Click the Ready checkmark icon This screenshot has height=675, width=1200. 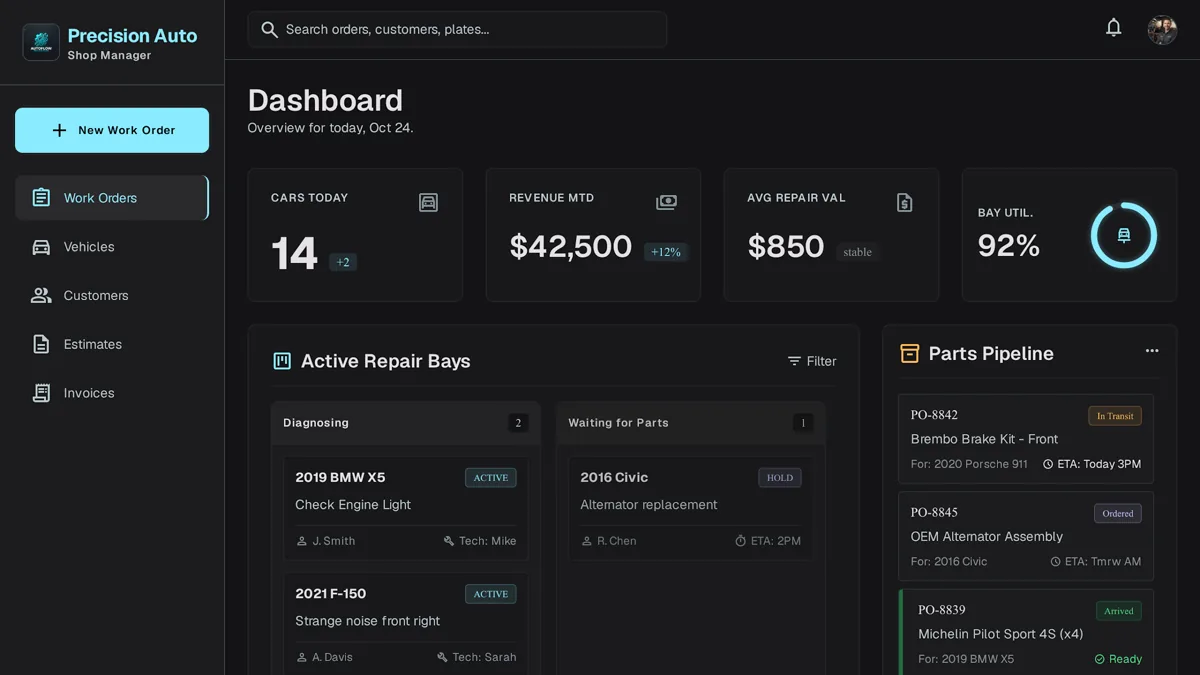(1100, 659)
